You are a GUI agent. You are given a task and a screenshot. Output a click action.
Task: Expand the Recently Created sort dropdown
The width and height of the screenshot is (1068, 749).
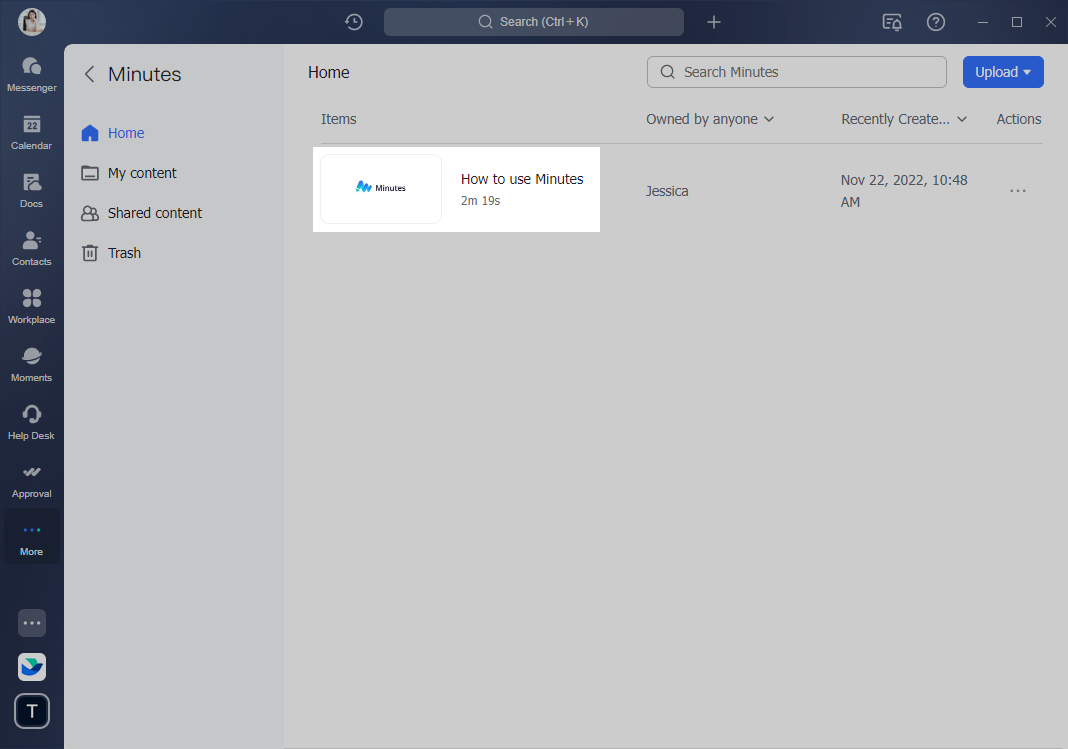(904, 119)
